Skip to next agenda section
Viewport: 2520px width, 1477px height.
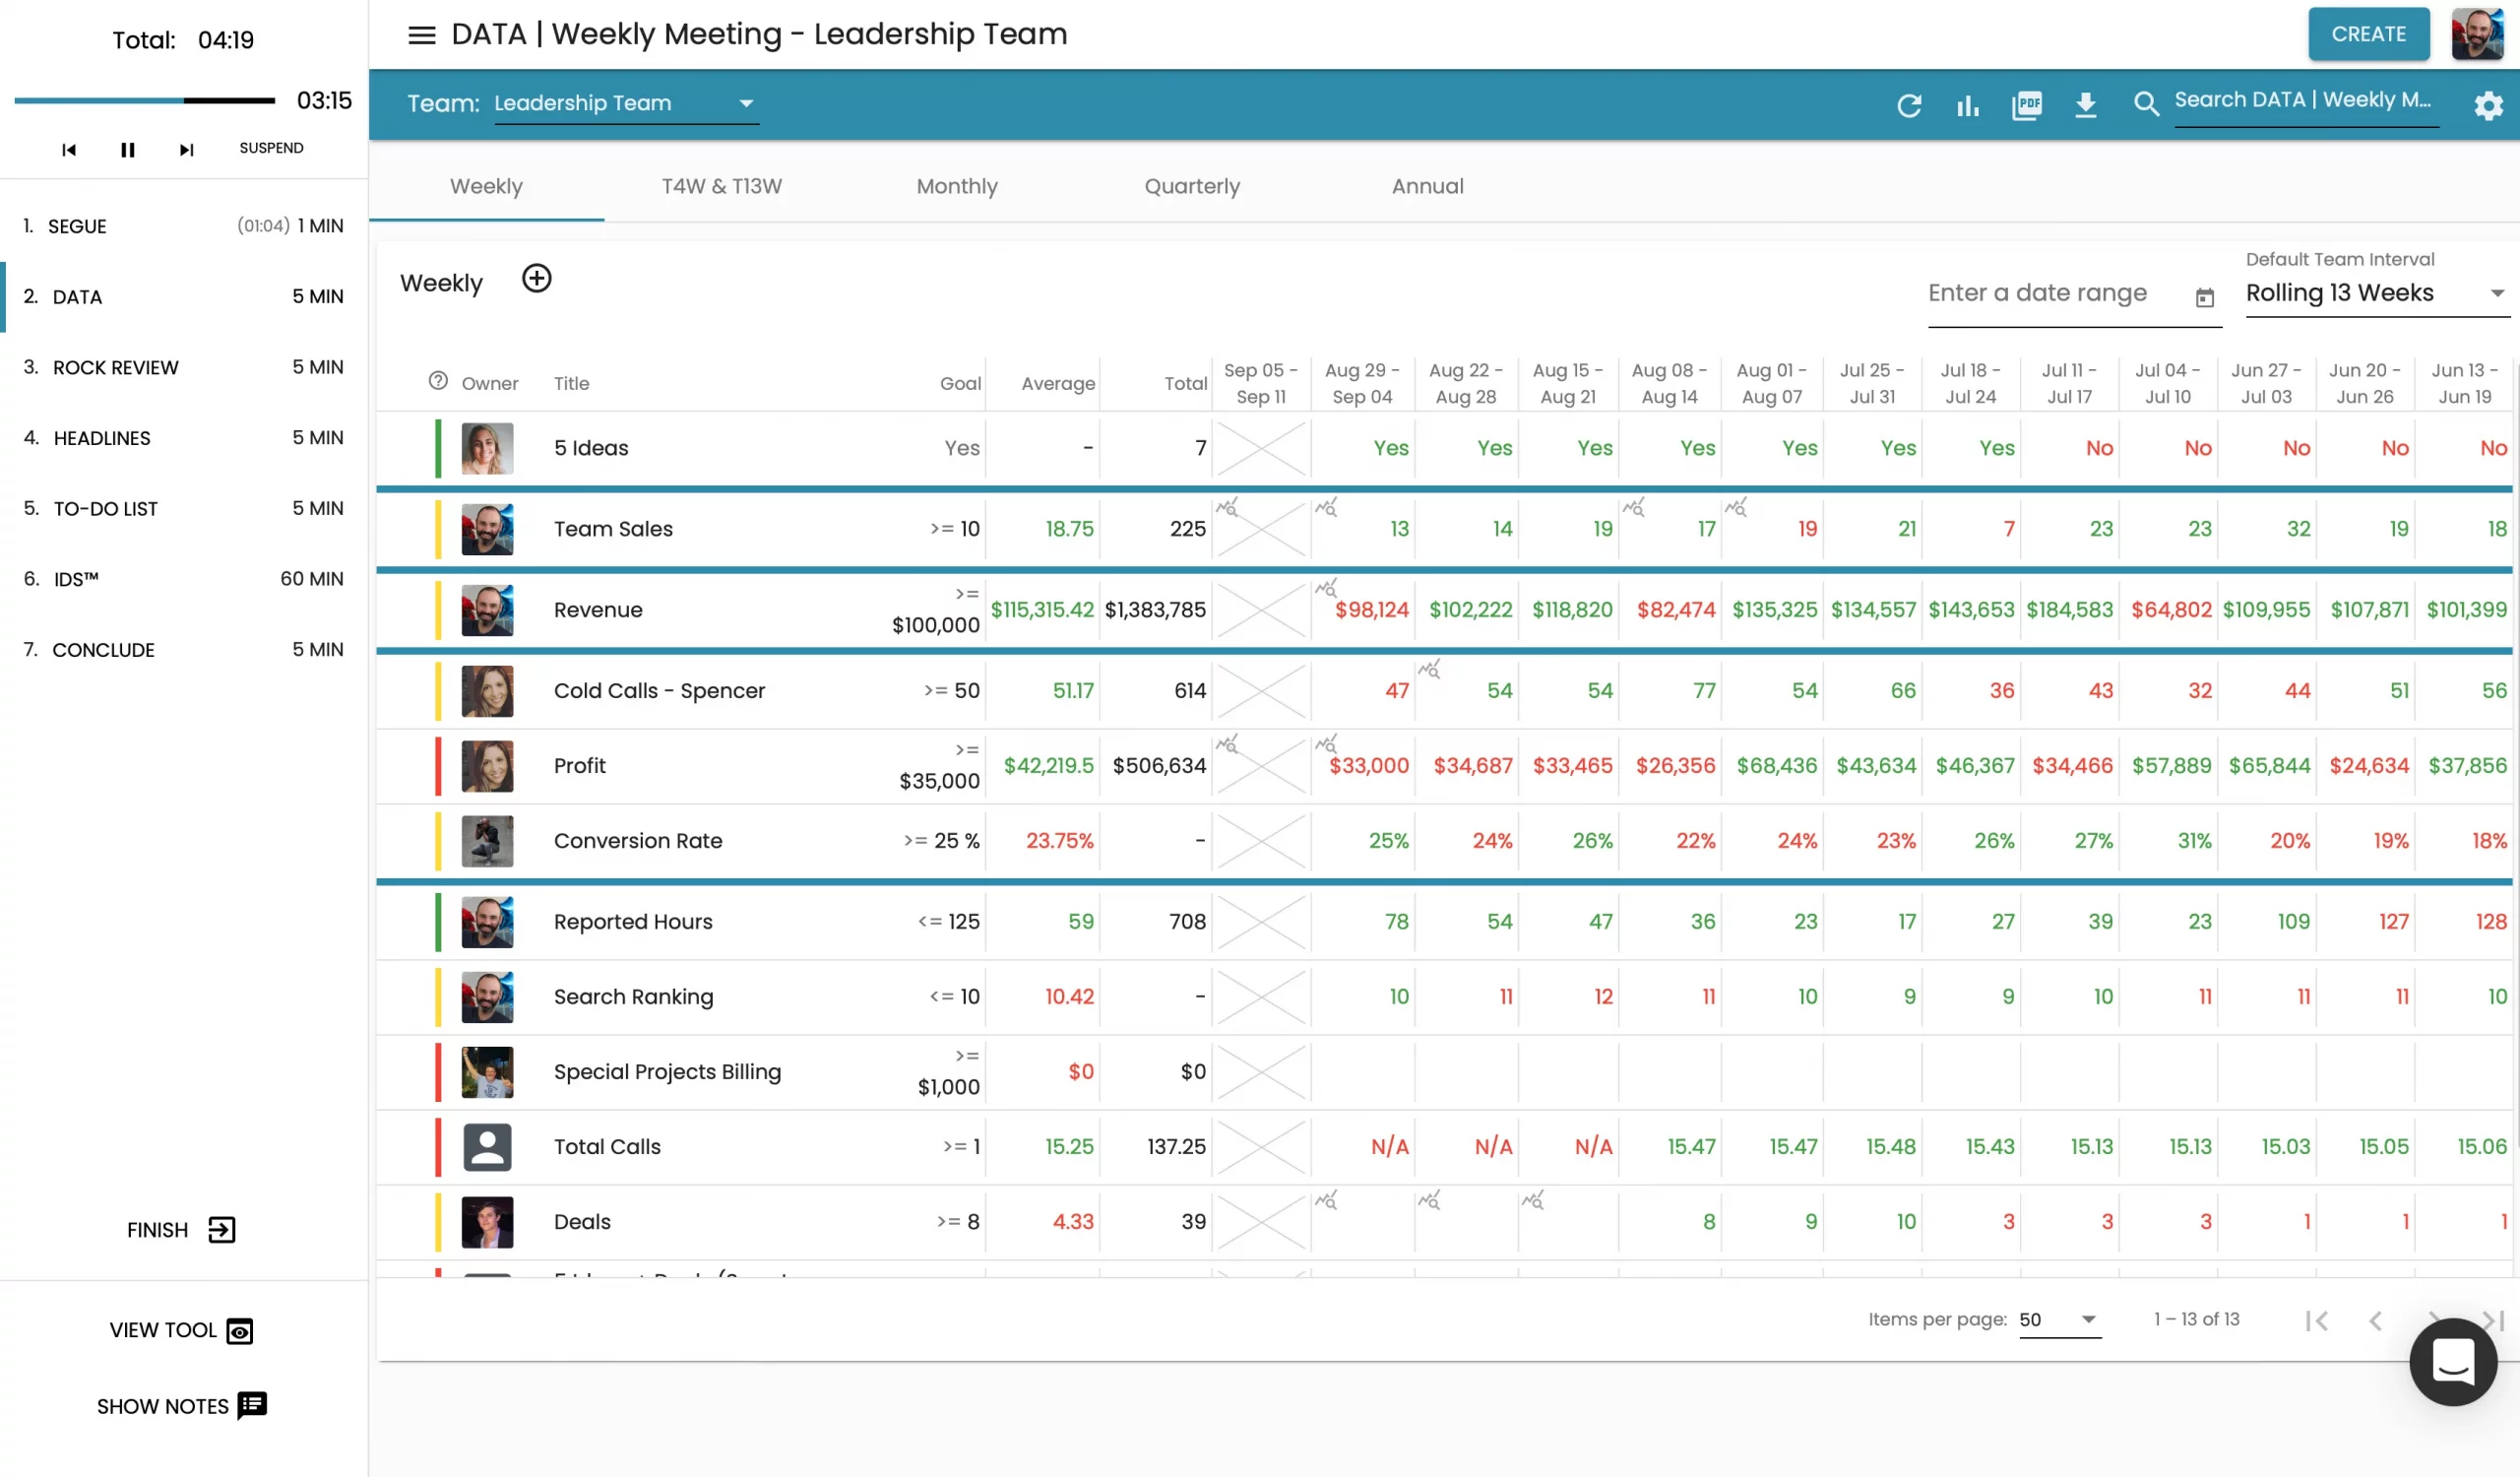(186, 149)
